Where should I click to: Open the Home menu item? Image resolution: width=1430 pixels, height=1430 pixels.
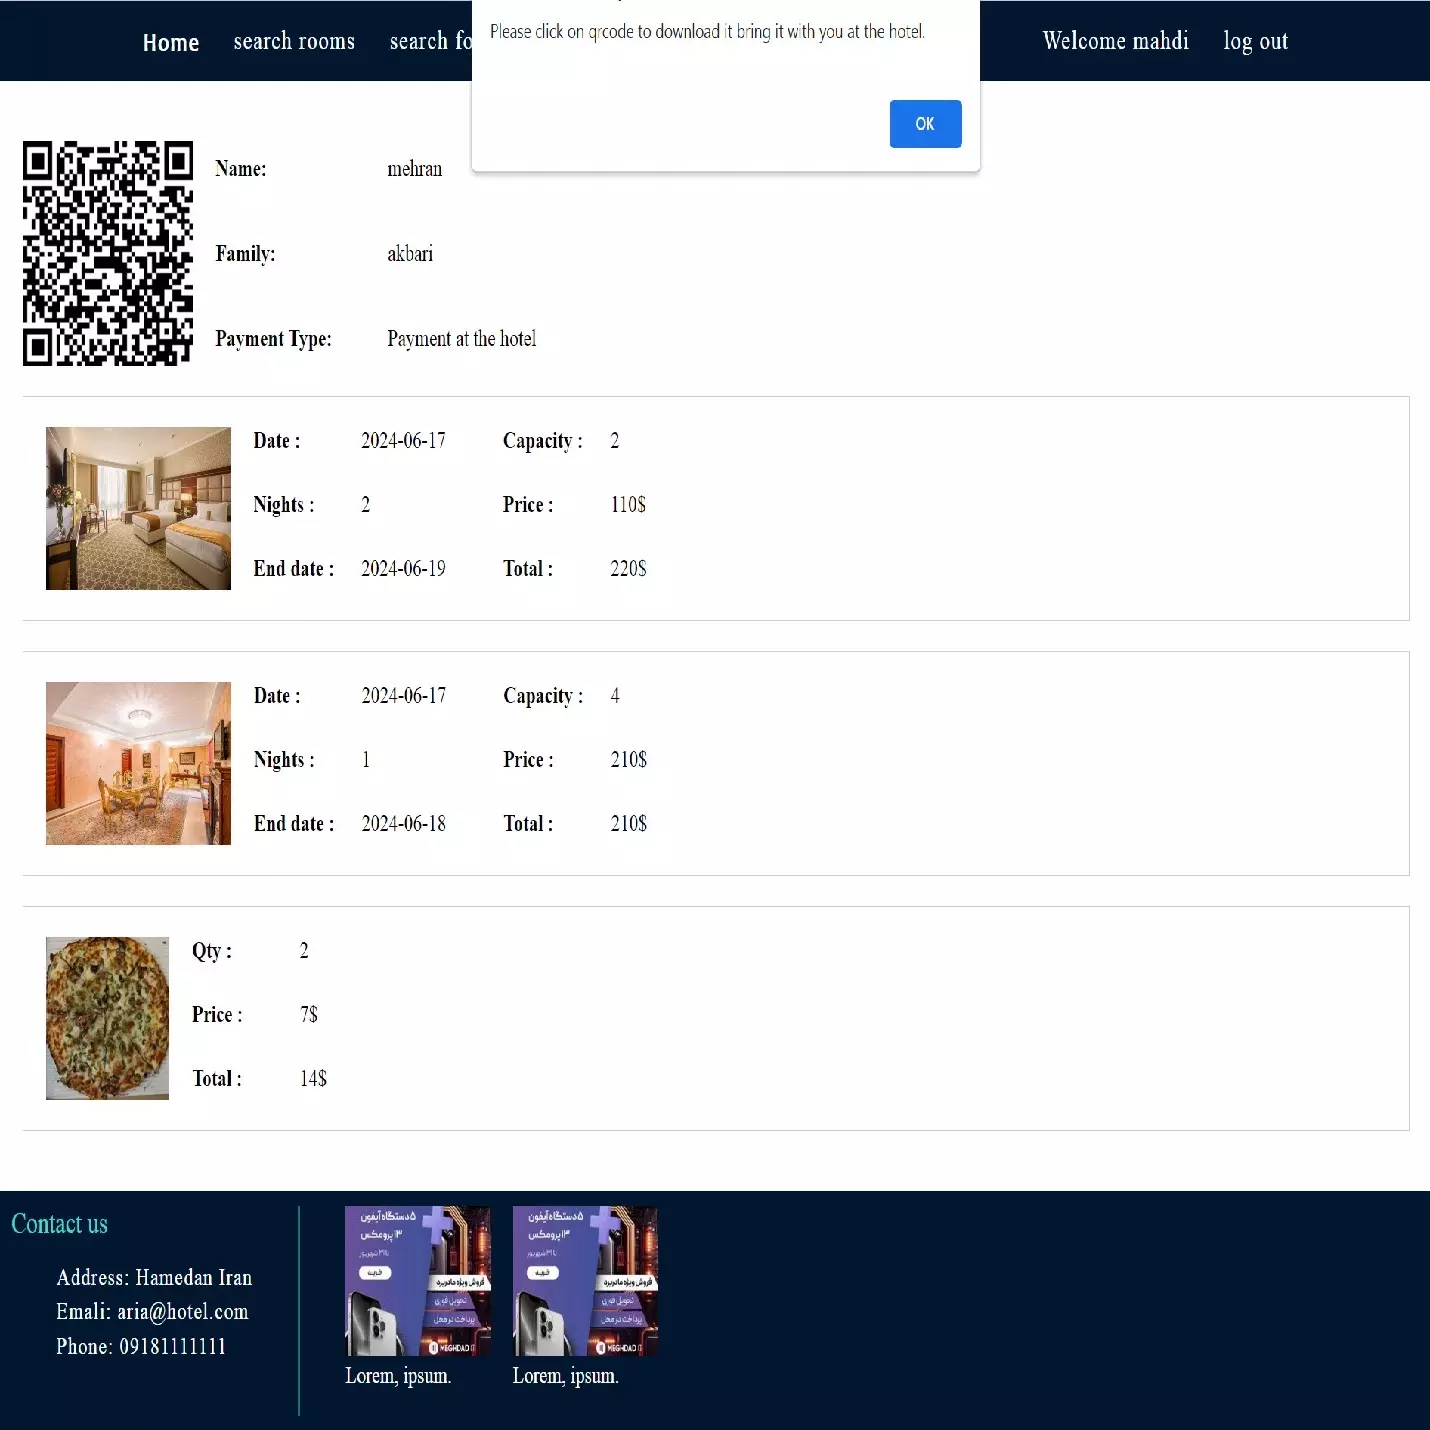point(171,42)
